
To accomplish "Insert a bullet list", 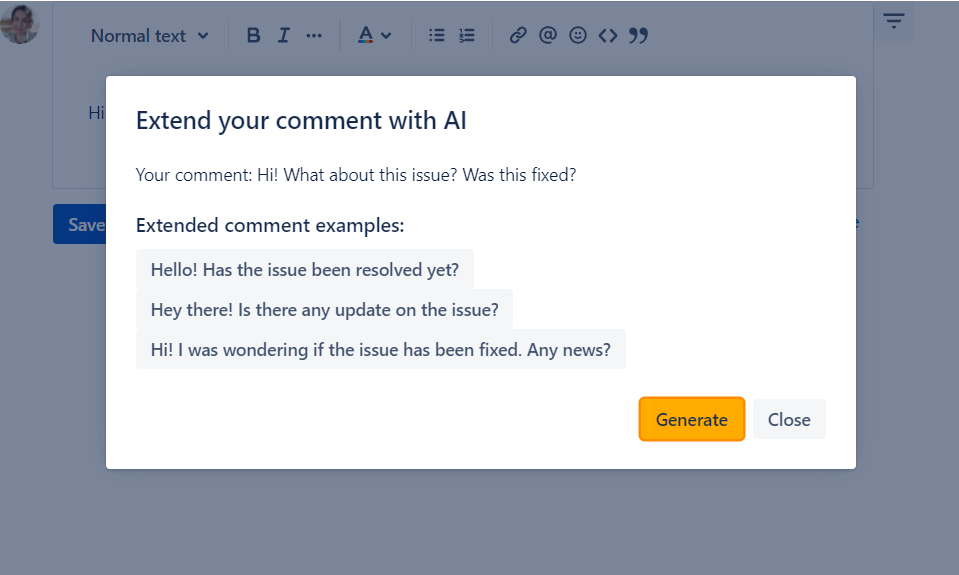I will 436,35.
